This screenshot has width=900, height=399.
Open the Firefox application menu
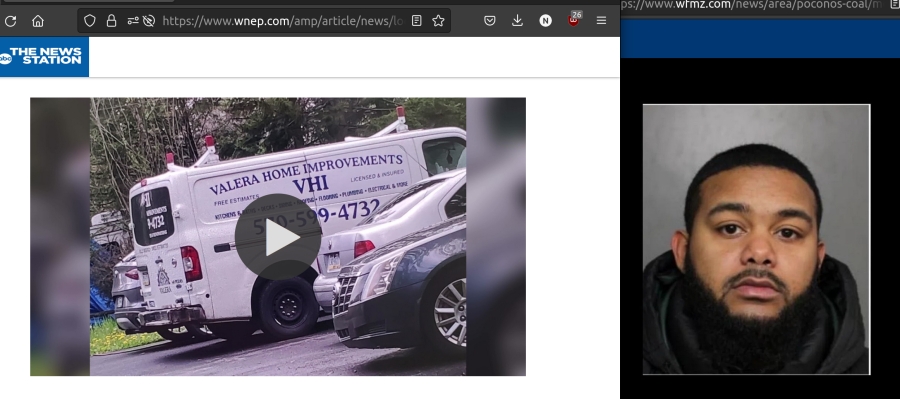[x=601, y=21]
